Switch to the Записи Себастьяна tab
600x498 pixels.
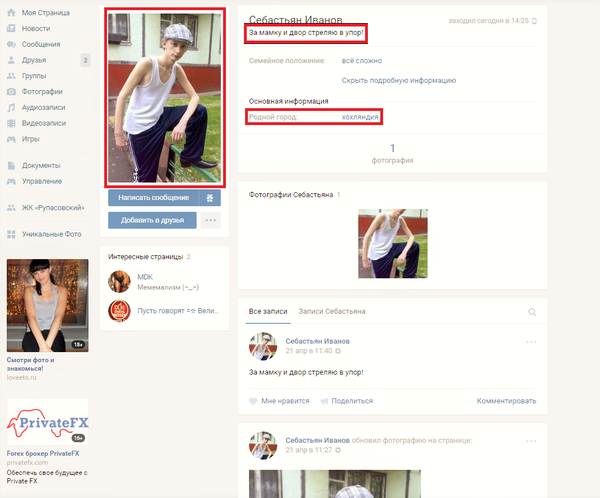pos(332,312)
